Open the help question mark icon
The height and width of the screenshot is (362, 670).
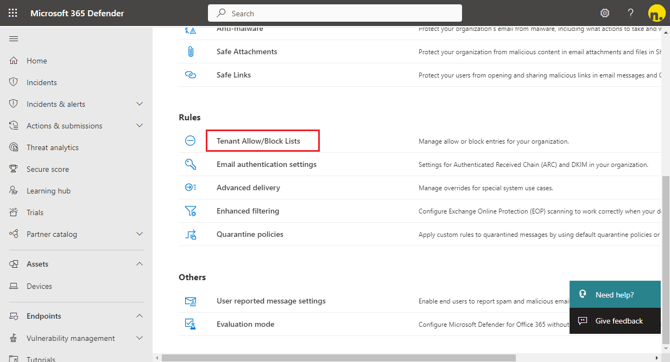tap(630, 13)
